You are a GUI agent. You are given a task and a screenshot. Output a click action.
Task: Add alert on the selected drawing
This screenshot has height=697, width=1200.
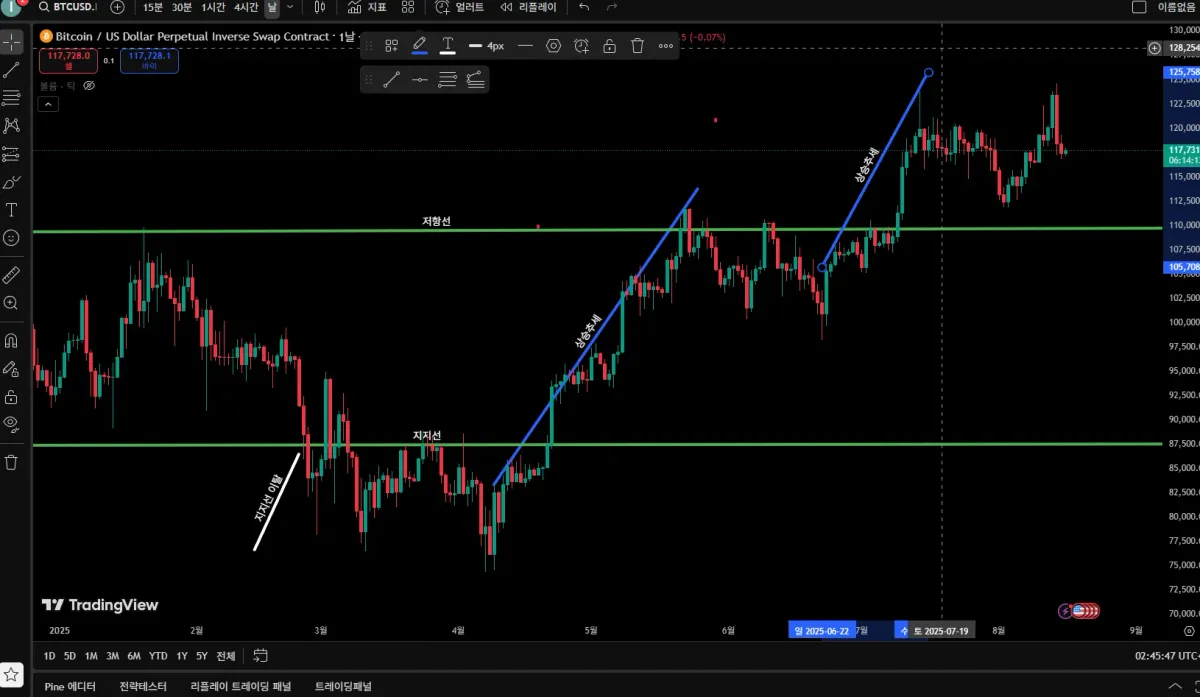pos(582,46)
